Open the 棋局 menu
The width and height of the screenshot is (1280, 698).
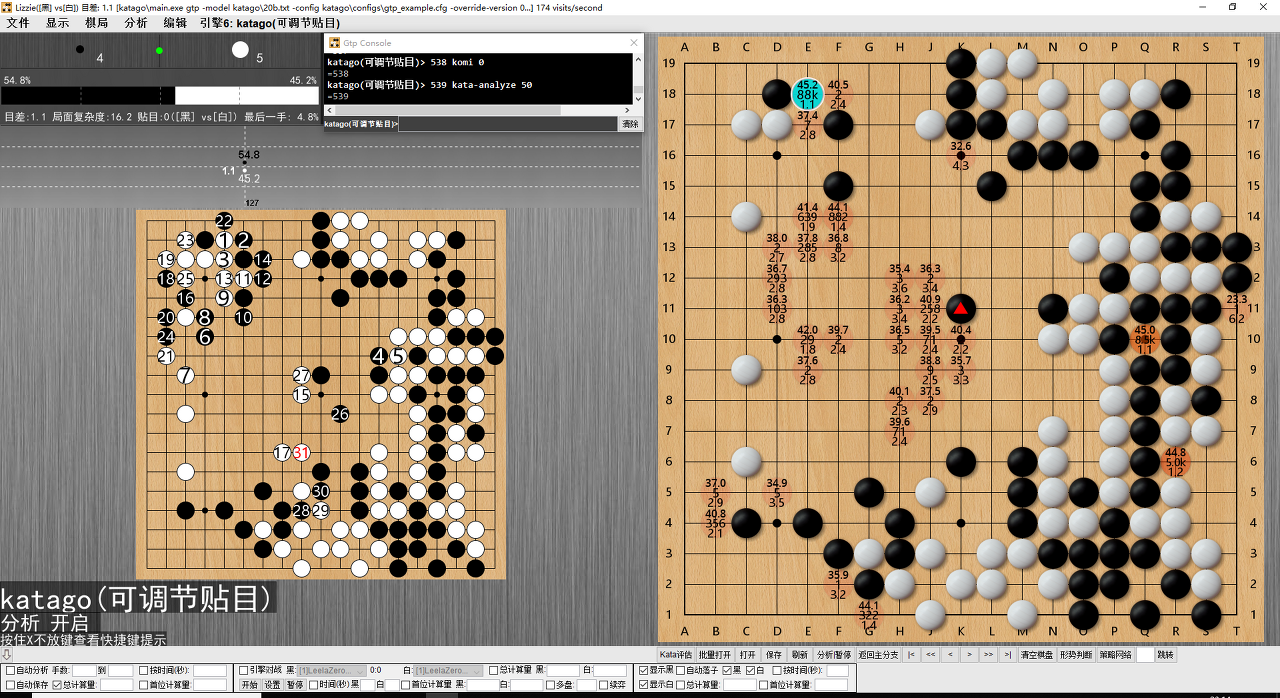click(97, 22)
